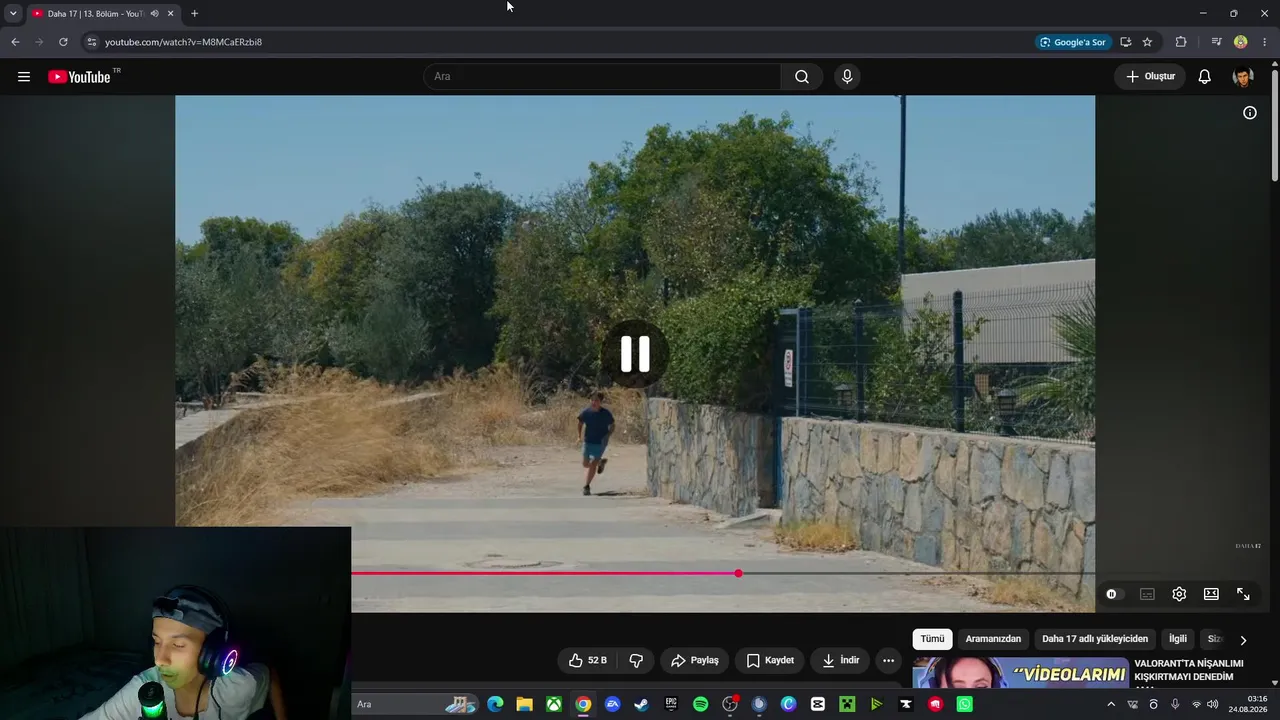Click the browser address bar URL

[x=184, y=42]
